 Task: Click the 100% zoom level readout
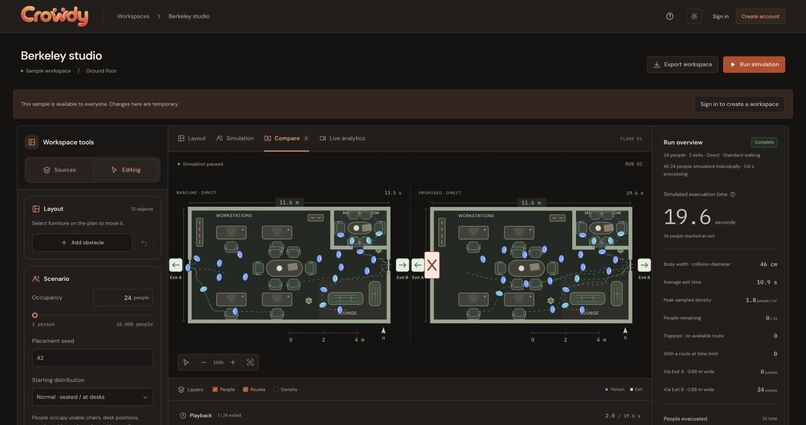tap(218, 362)
